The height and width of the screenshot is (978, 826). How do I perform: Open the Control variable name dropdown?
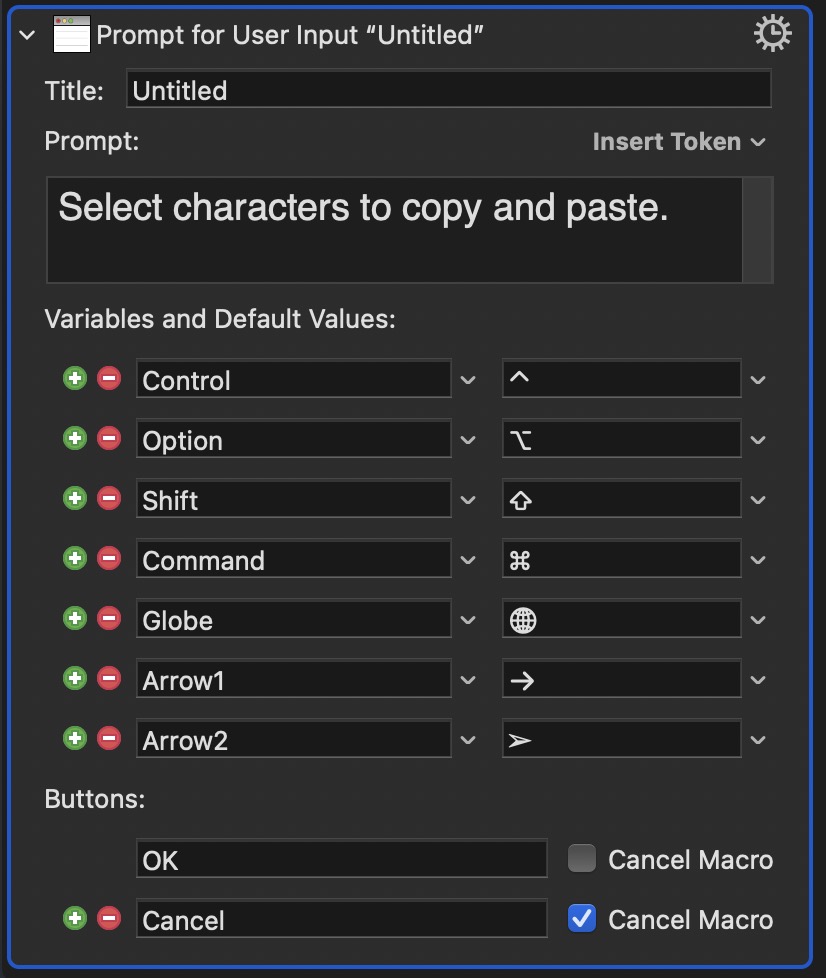[x=468, y=380]
